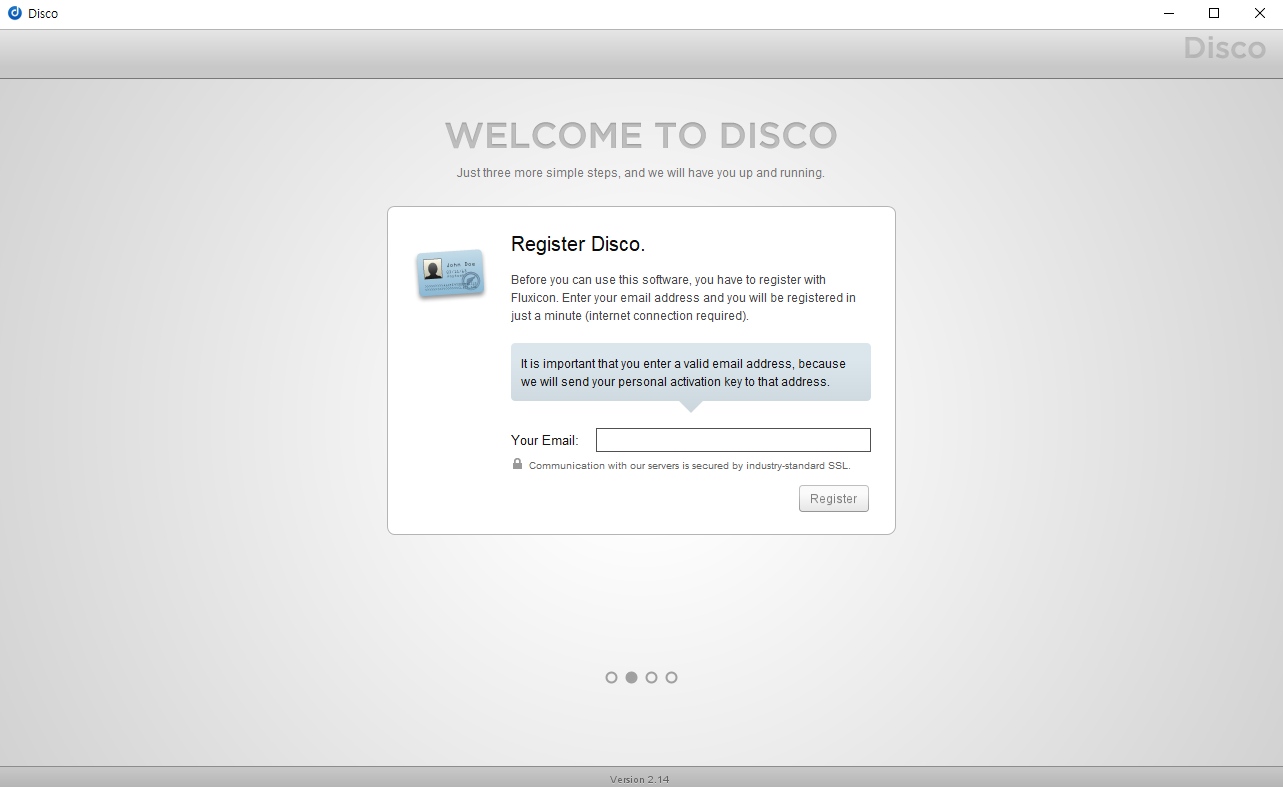
Task: Close the Disco window
Action: pyautogui.click(x=1260, y=13)
